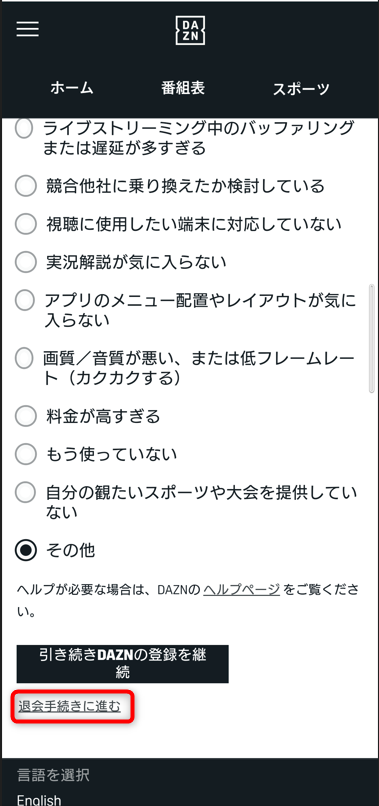Select 視聴に使用したい端末に対応していない option
Screen dimensions: 379x806
click(25, 224)
